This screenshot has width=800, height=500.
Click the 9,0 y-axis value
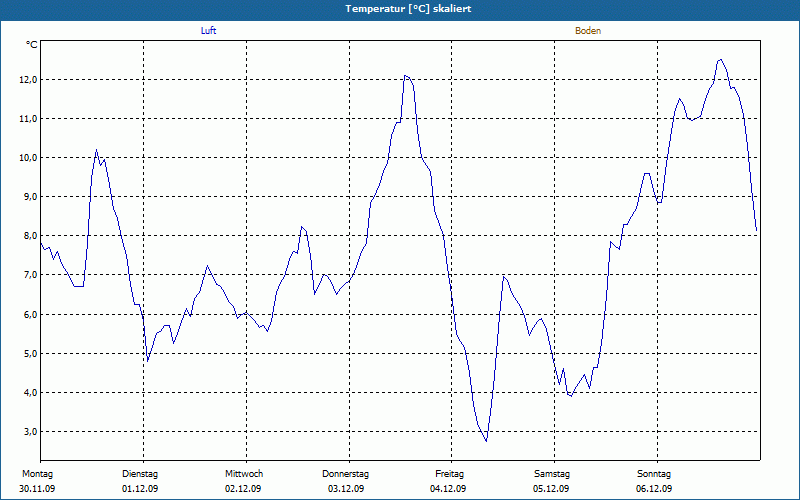(x=30, y=196)
